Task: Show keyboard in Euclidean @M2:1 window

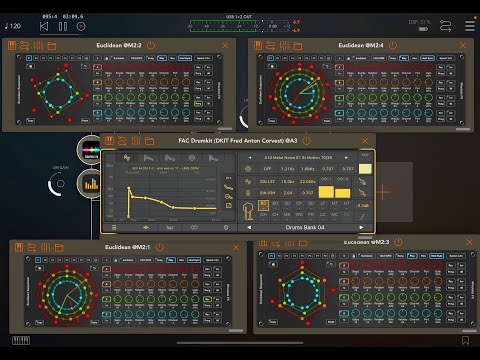Action: click(x=19, y=247)
